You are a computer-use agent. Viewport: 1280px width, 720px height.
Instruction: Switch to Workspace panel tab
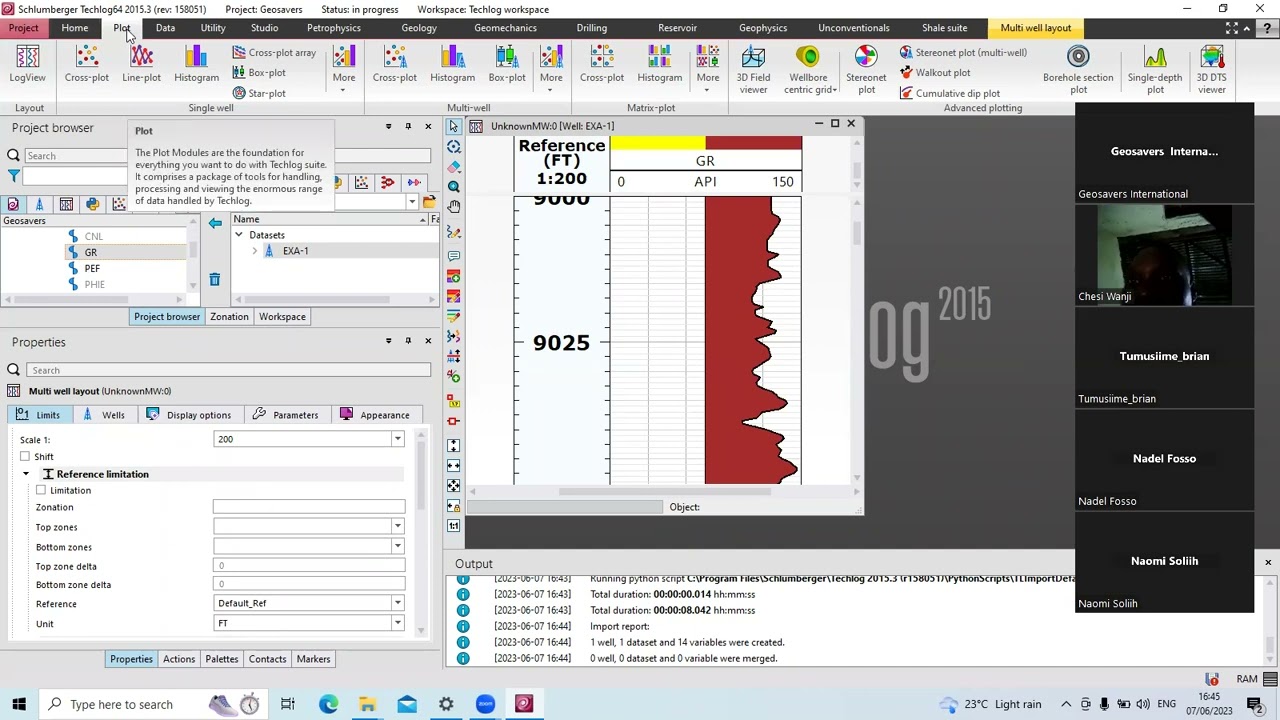pos(282,317)
